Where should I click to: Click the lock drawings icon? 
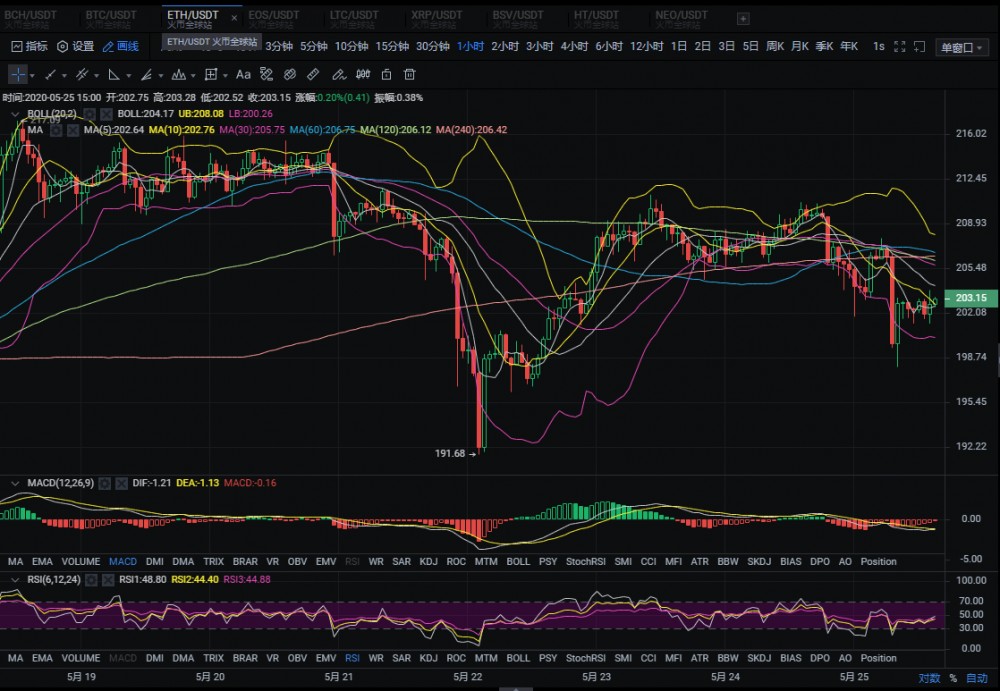click(x=387, y=74)
